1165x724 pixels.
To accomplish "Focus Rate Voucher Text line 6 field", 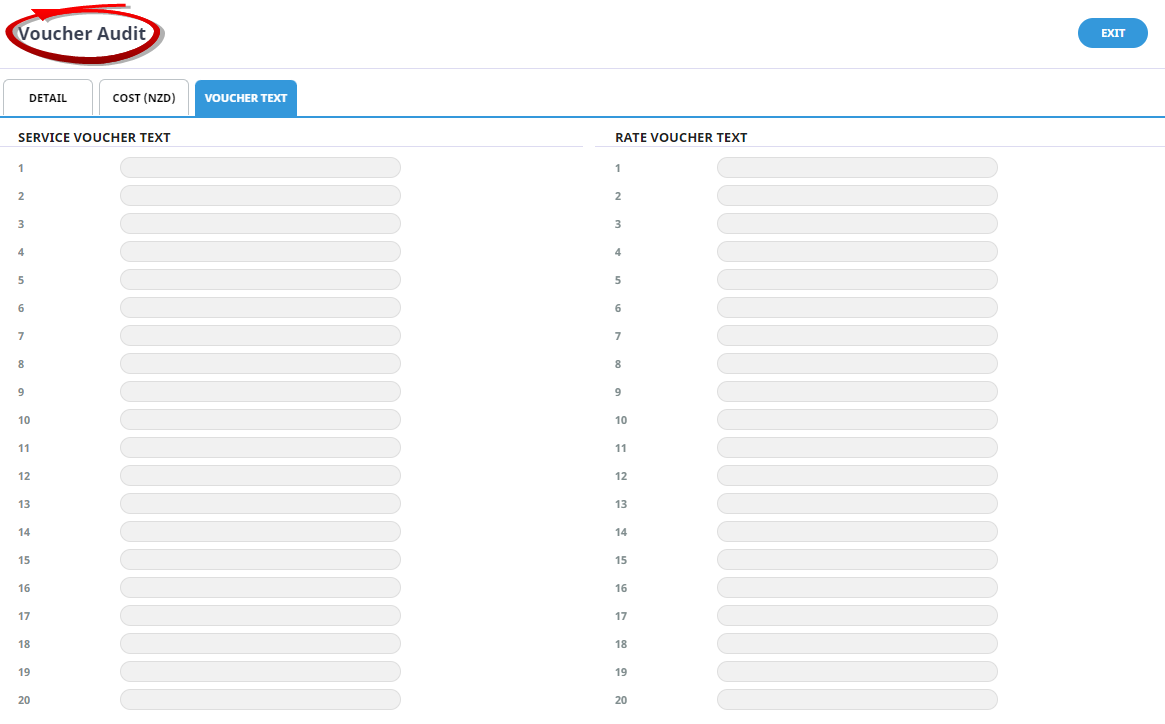I will [857, 308].
